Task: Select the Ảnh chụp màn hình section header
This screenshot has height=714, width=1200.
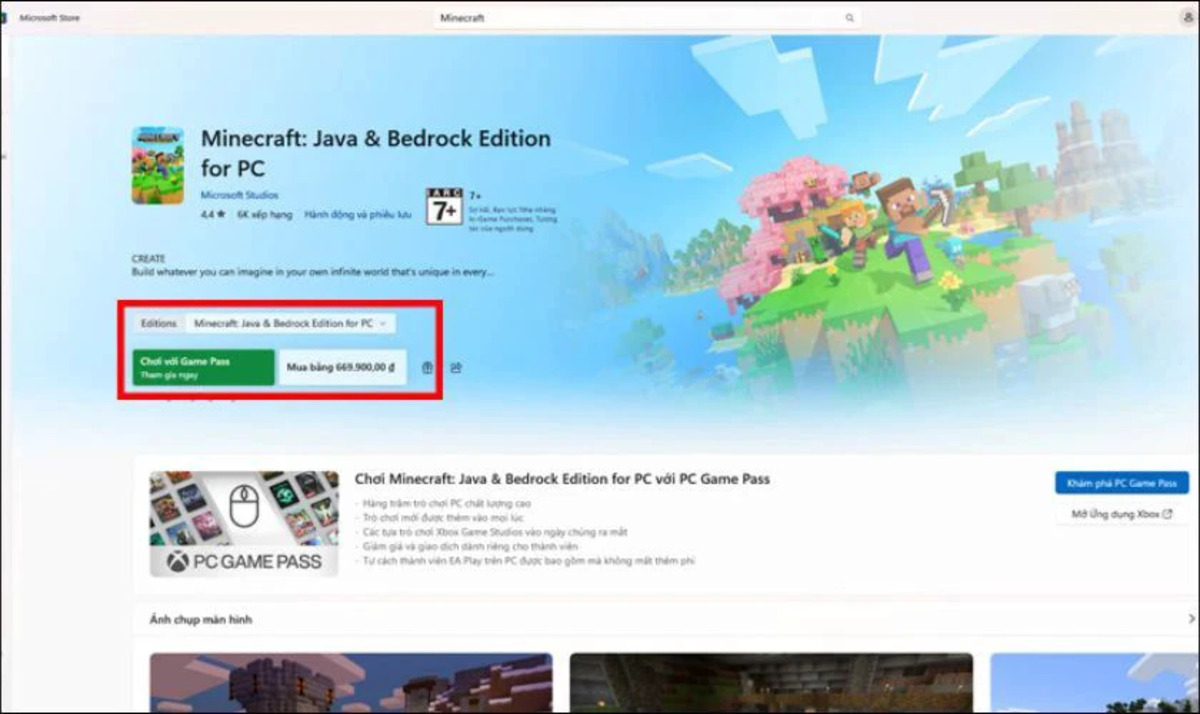Action: coord(201,619)
